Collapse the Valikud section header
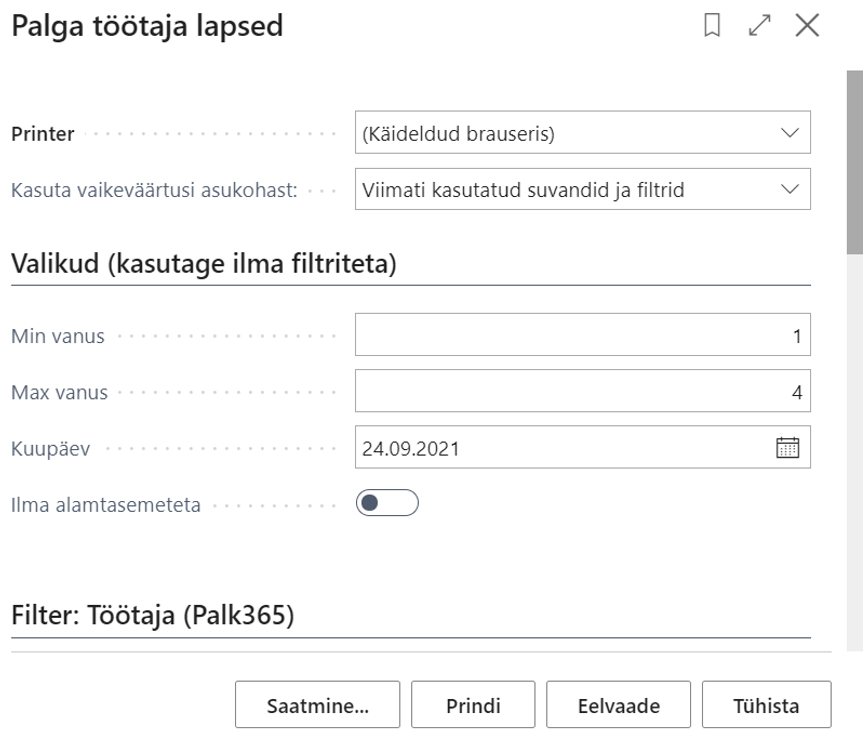This screenshot has height=737, width=867. (x=204, y=263)
